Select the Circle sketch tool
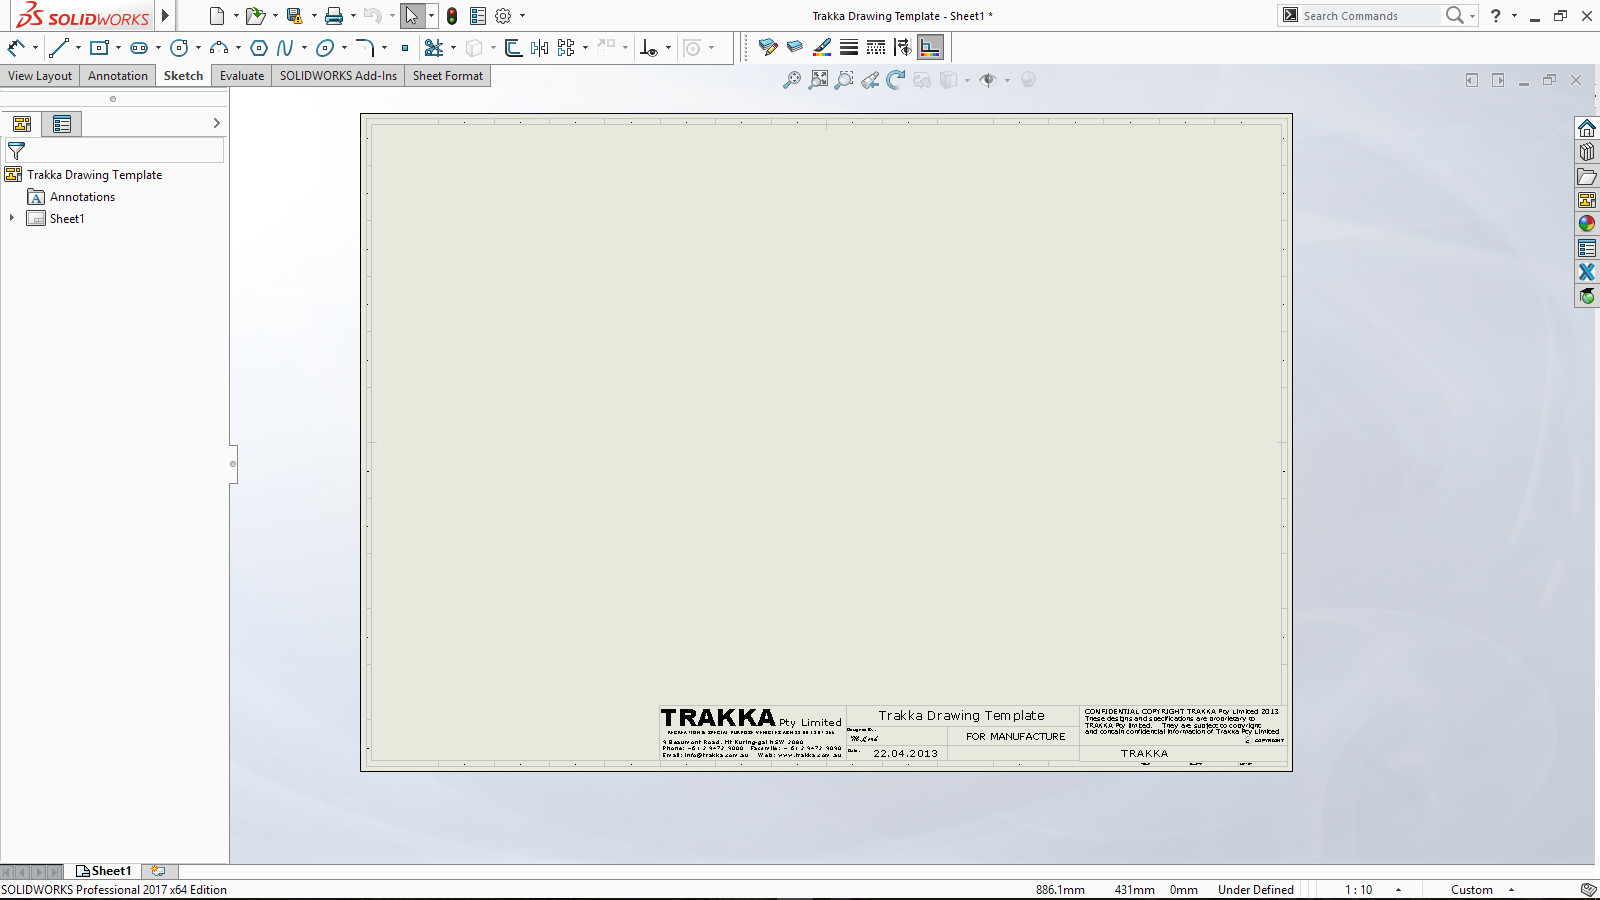The height and width of the screenshot is (900, 1600). pos(179,47)
